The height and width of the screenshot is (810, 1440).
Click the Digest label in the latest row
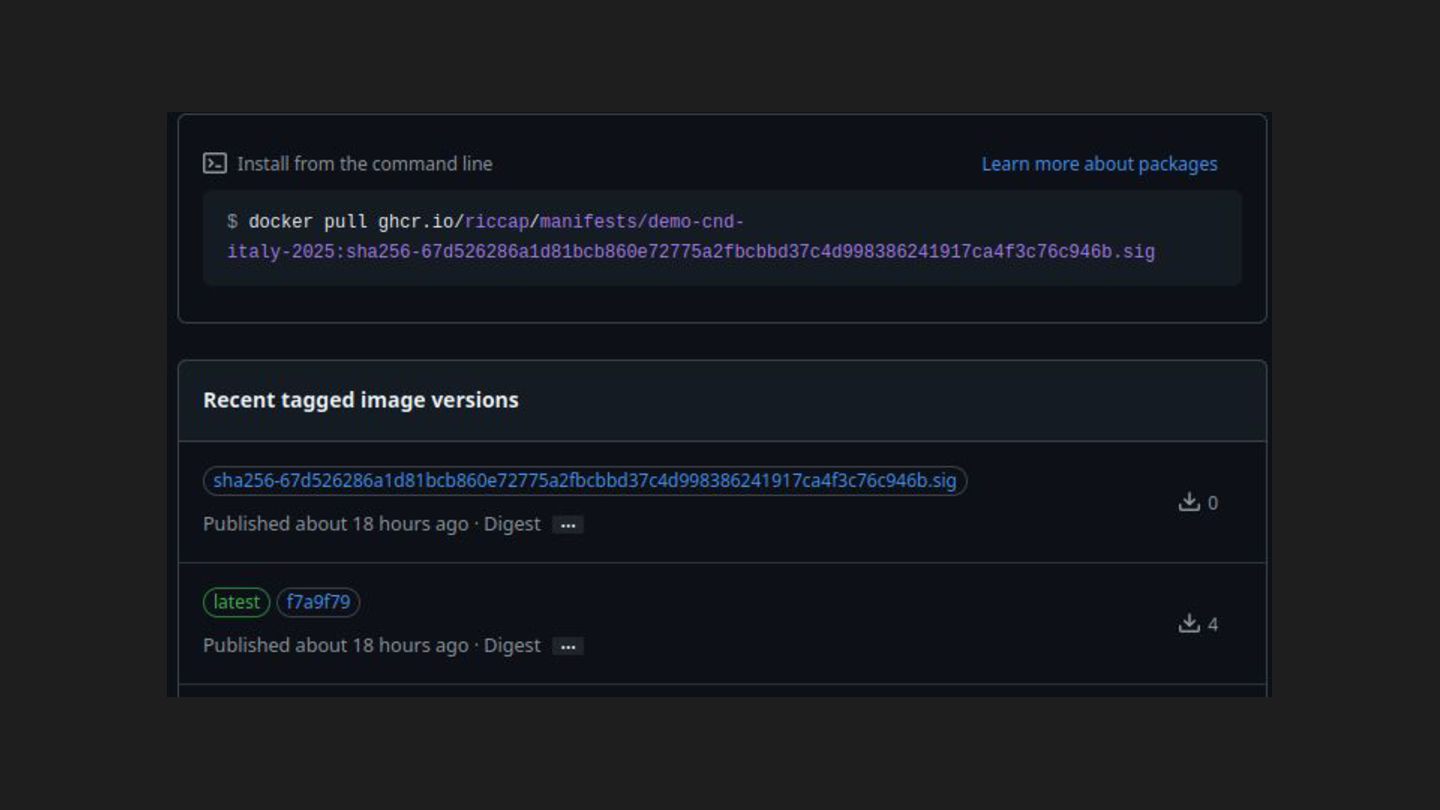[x=512, y=646]
